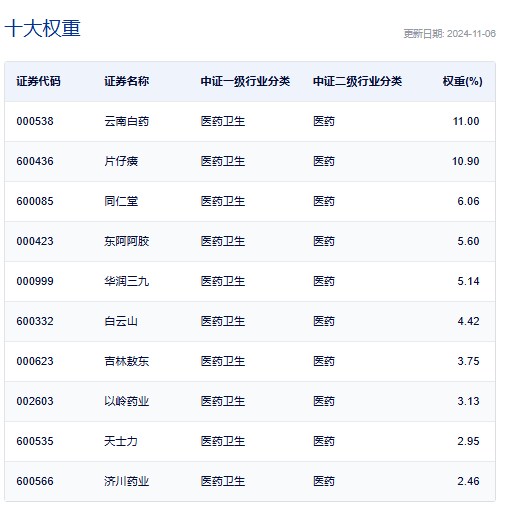Select the 华润三九 name cell
This screenshot has width=517, height=505.
click(126, 281)
